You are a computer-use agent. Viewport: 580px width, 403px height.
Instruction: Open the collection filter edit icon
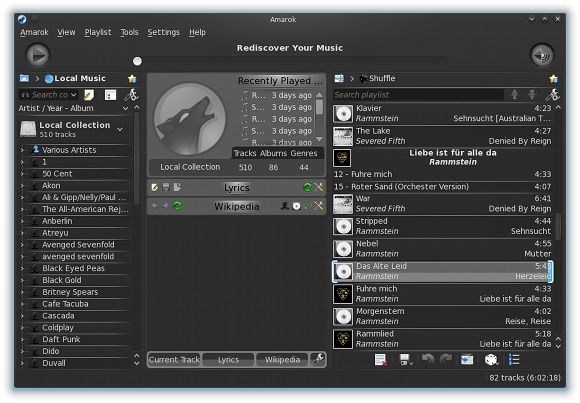point(89,95)
